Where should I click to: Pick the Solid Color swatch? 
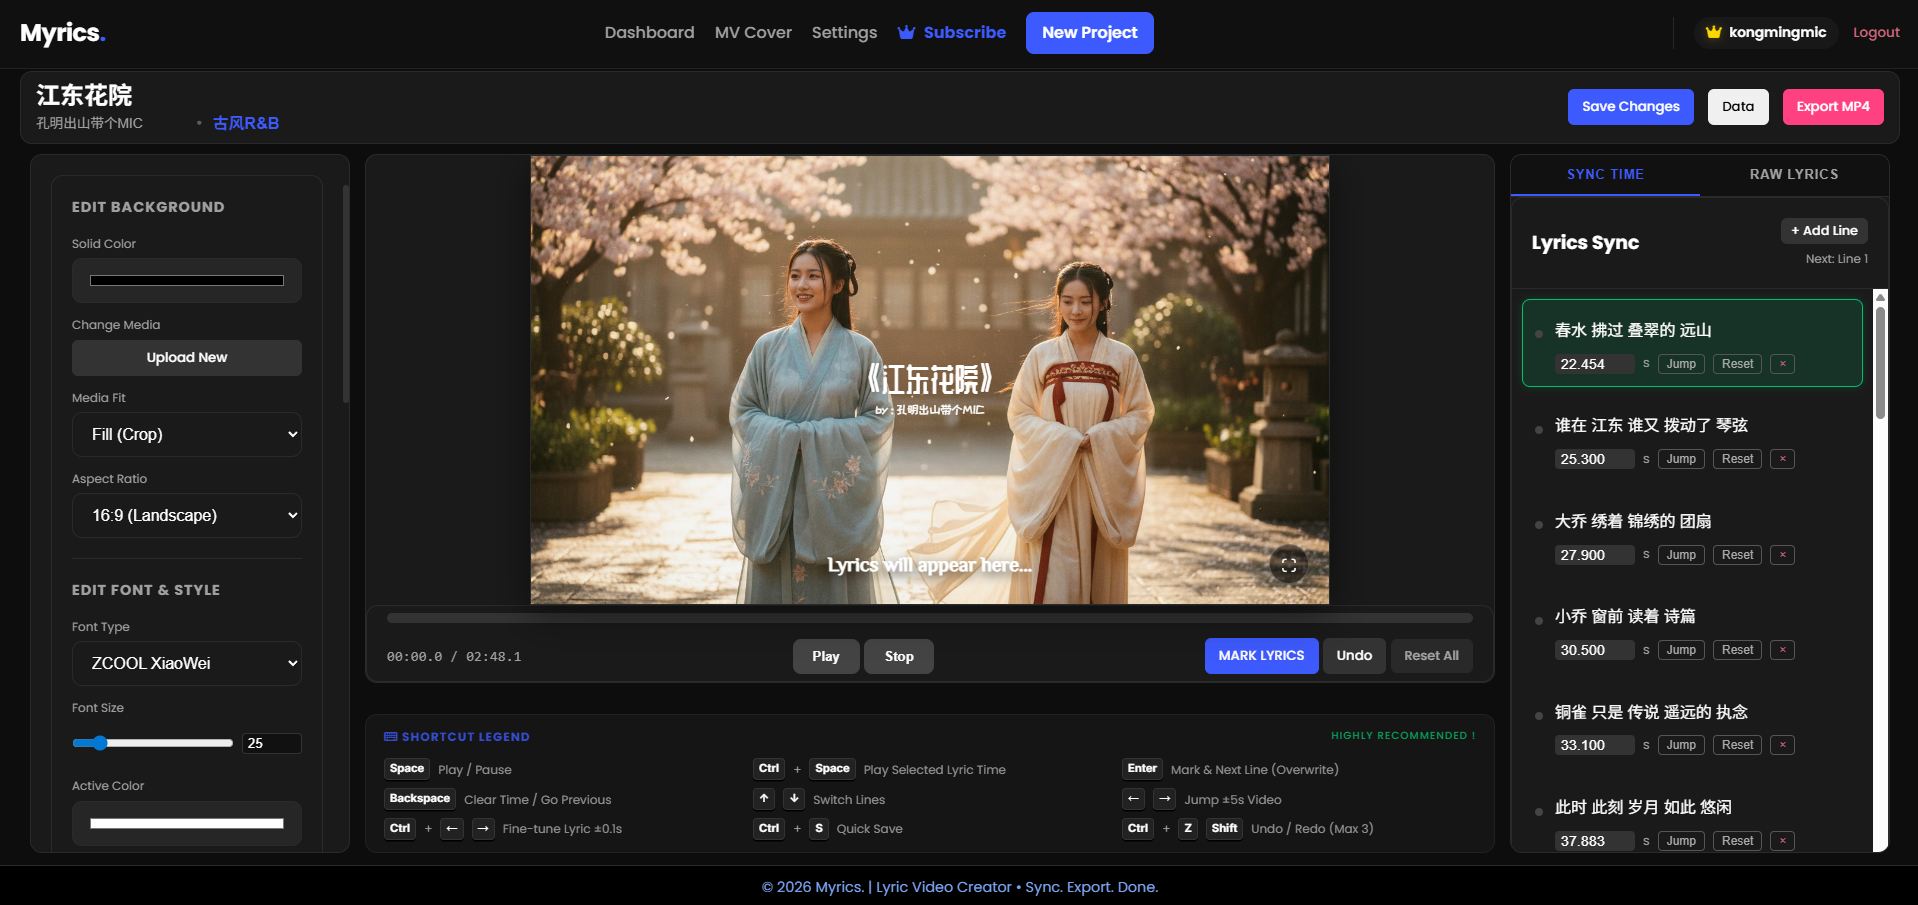click(187, 281)
